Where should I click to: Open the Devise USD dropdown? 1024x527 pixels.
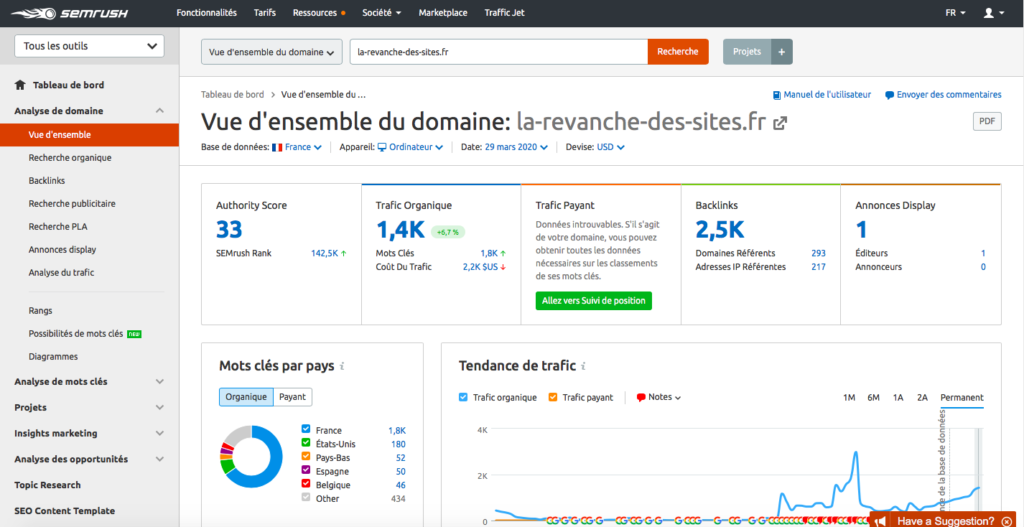click(x=611, y=148)
